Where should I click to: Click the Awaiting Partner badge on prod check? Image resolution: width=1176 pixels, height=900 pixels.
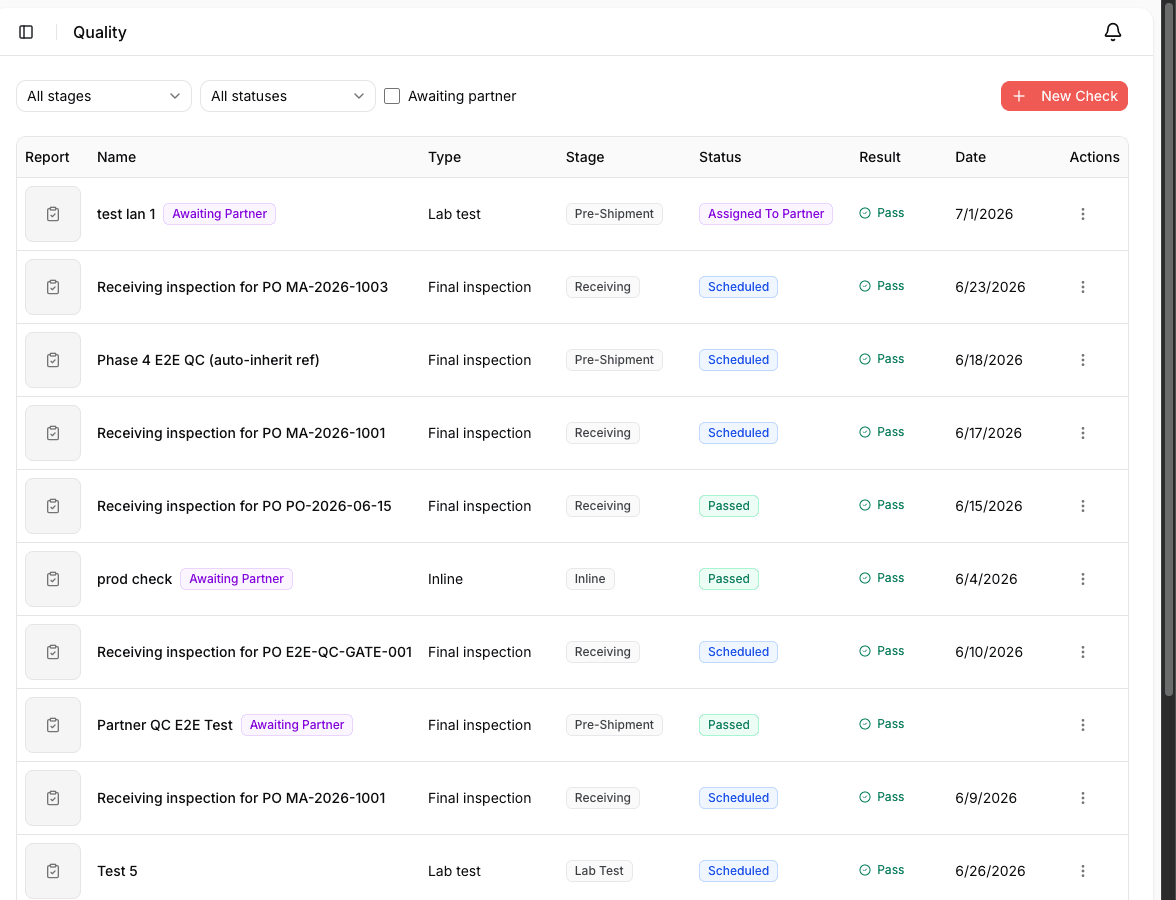(236, 579)
